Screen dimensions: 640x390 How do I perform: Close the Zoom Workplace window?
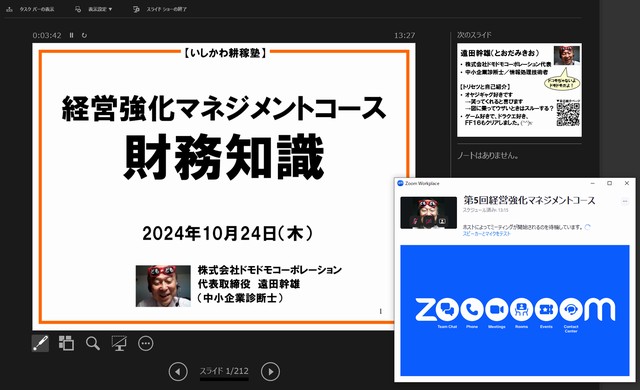pos(627,183)
